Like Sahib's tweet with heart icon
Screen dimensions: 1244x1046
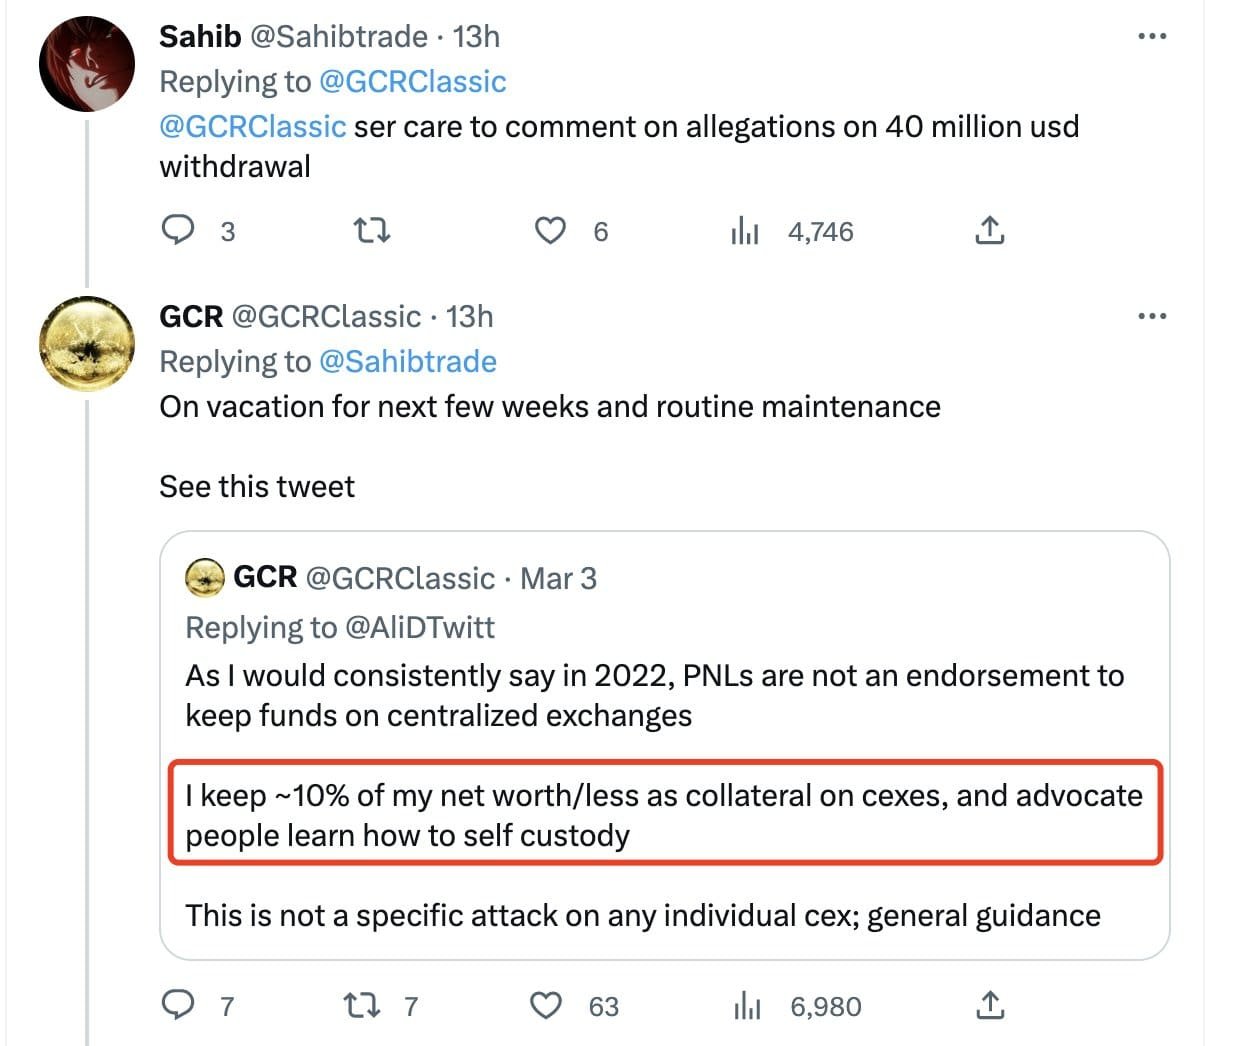click(x=550, y=231)
